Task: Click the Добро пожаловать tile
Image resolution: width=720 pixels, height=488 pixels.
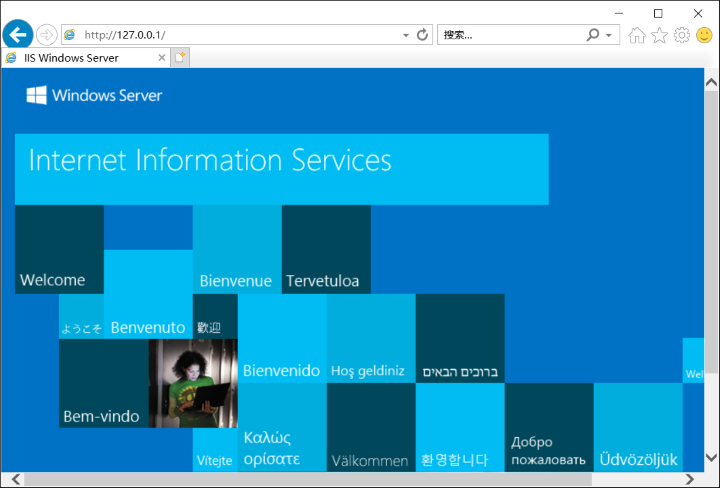Action: click(549, 427)
